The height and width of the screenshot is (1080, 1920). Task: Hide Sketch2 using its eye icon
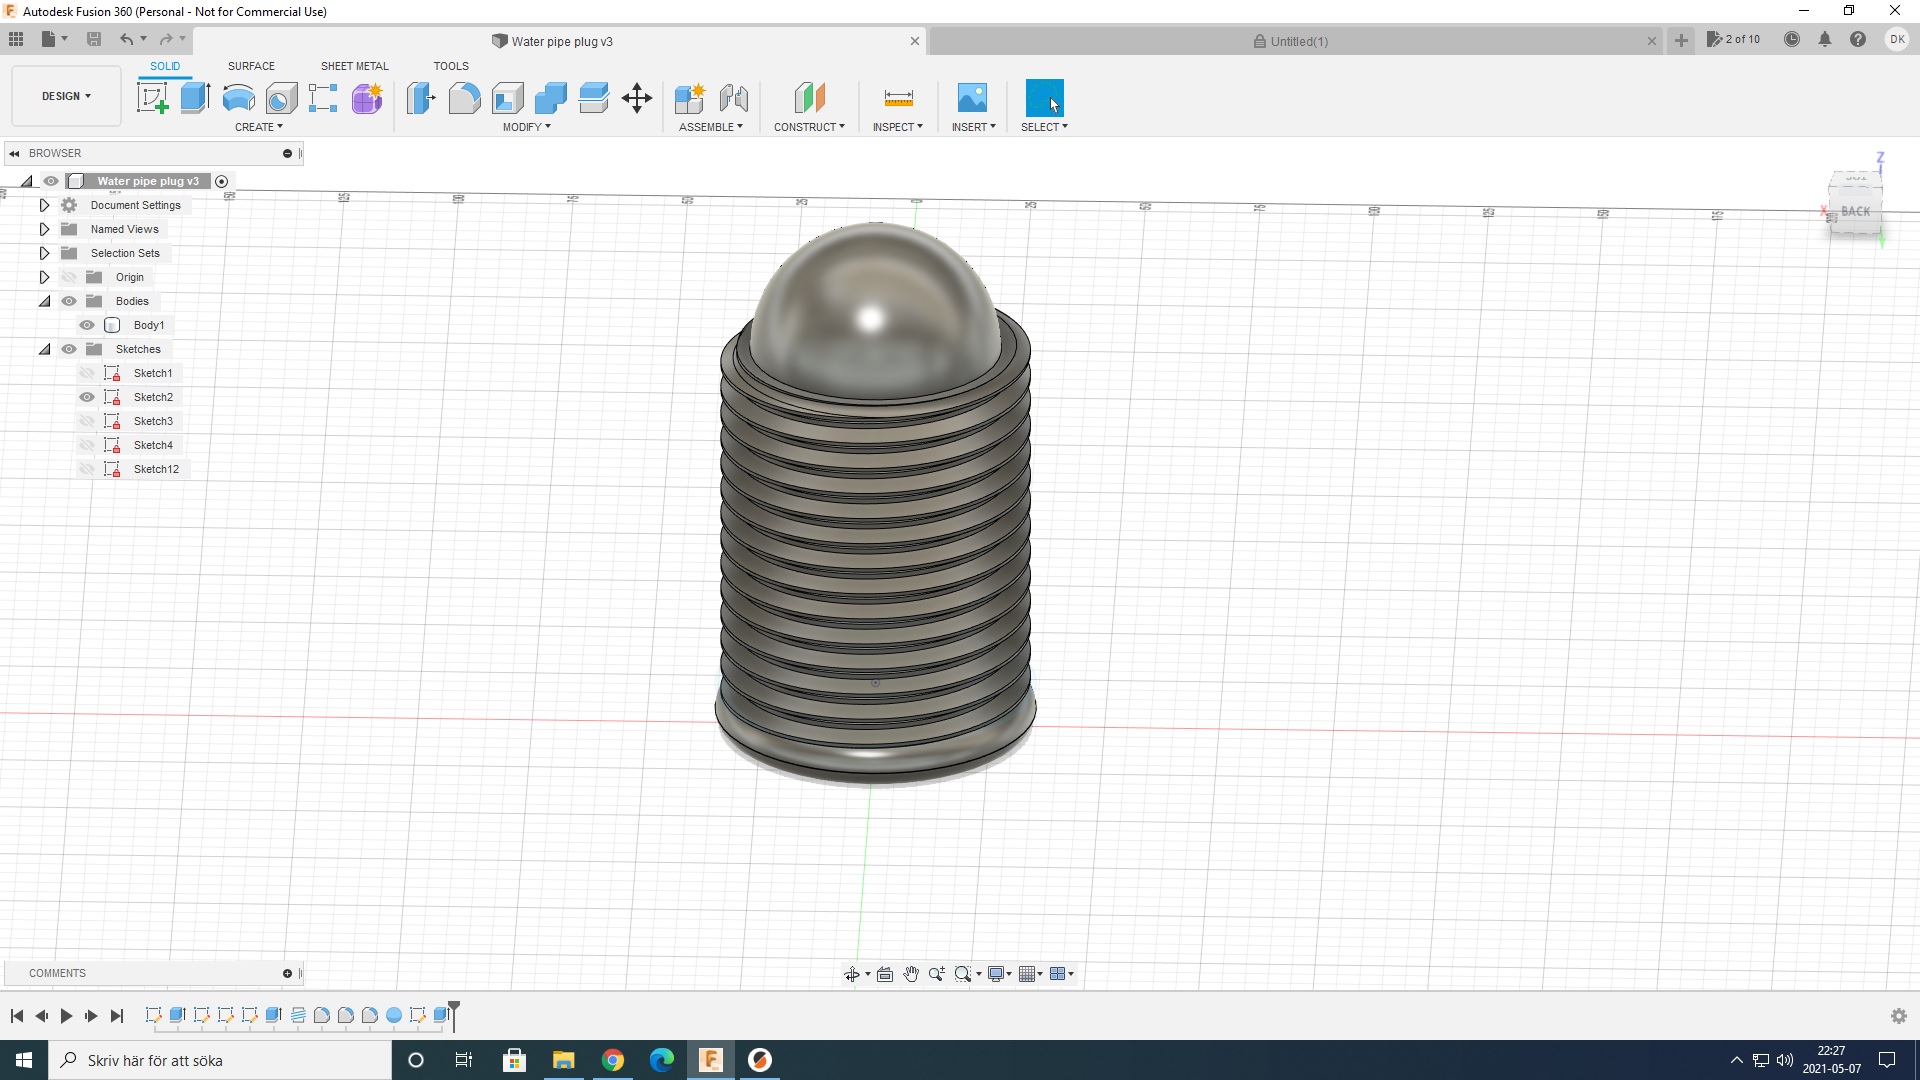[87, 397]
